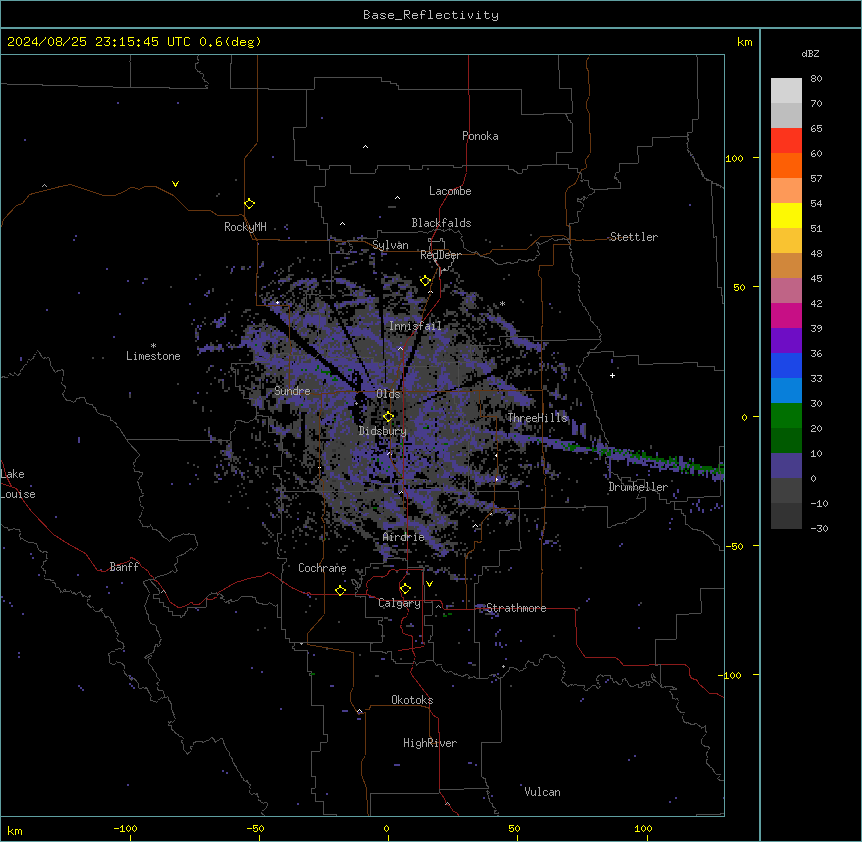The image size is (862, 842).
Task: Click the green 30 dBZ legend swatch
Action: tap(786, 416)
